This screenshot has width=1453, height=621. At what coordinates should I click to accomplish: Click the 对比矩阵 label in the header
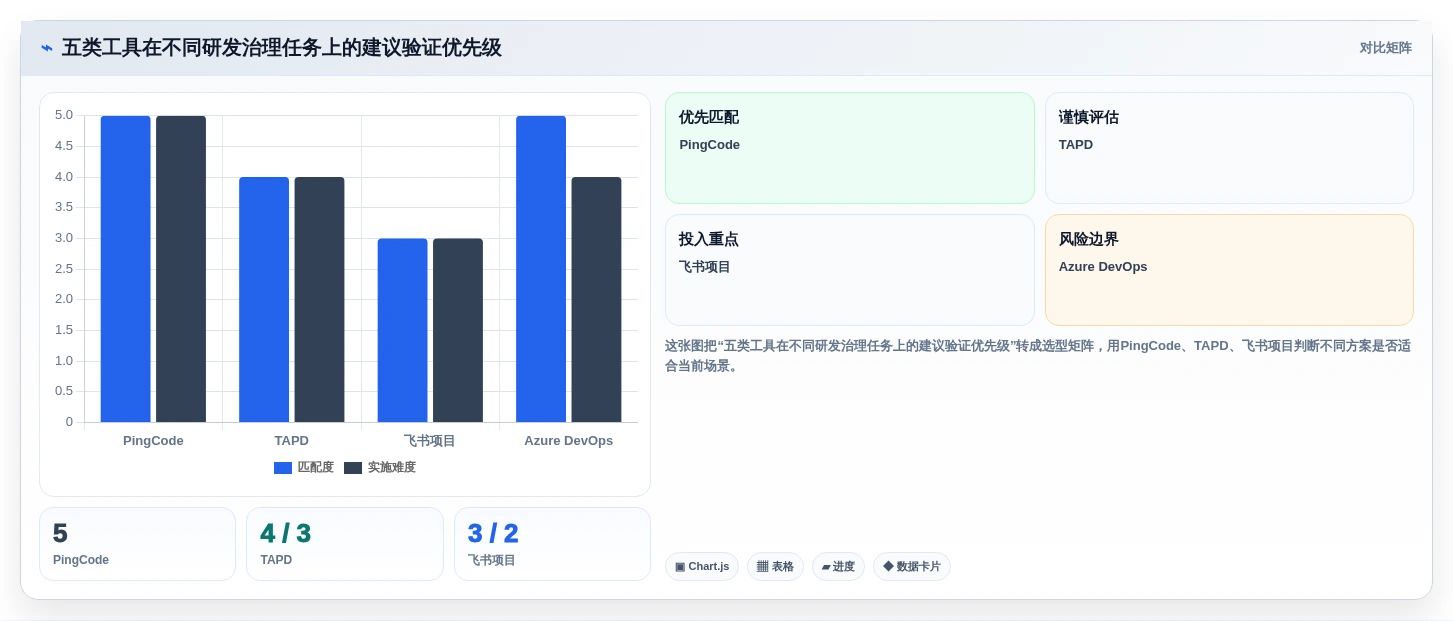(x=1385, y=48)
